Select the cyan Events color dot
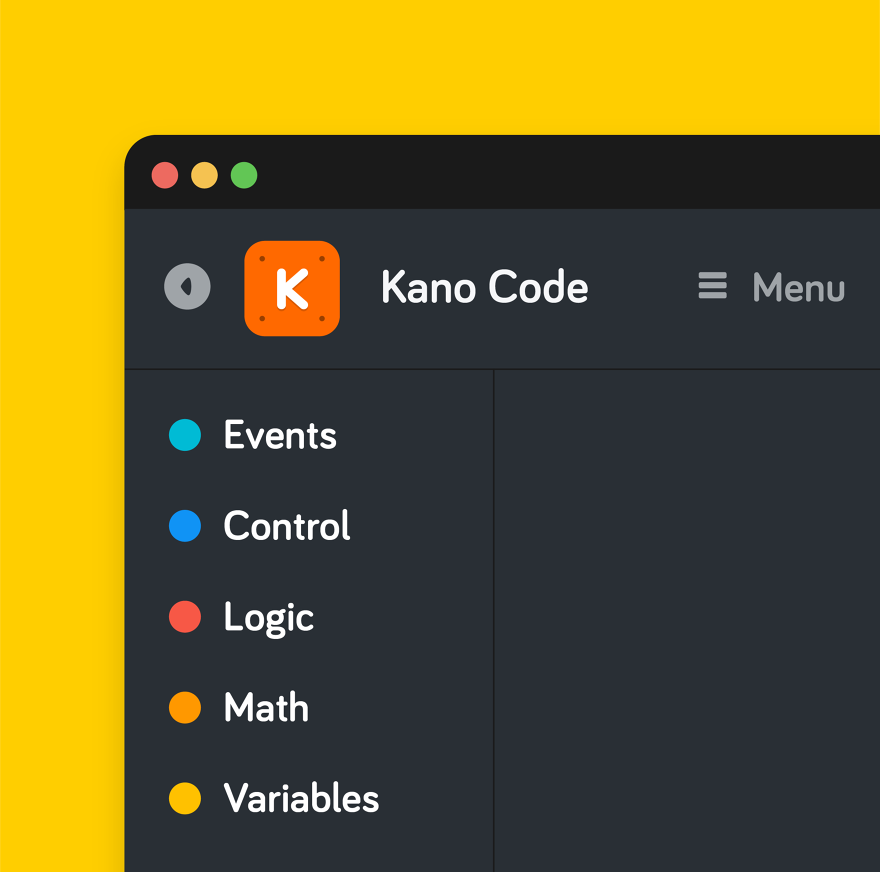Screen dimensions: 880x872 (185, 435)
